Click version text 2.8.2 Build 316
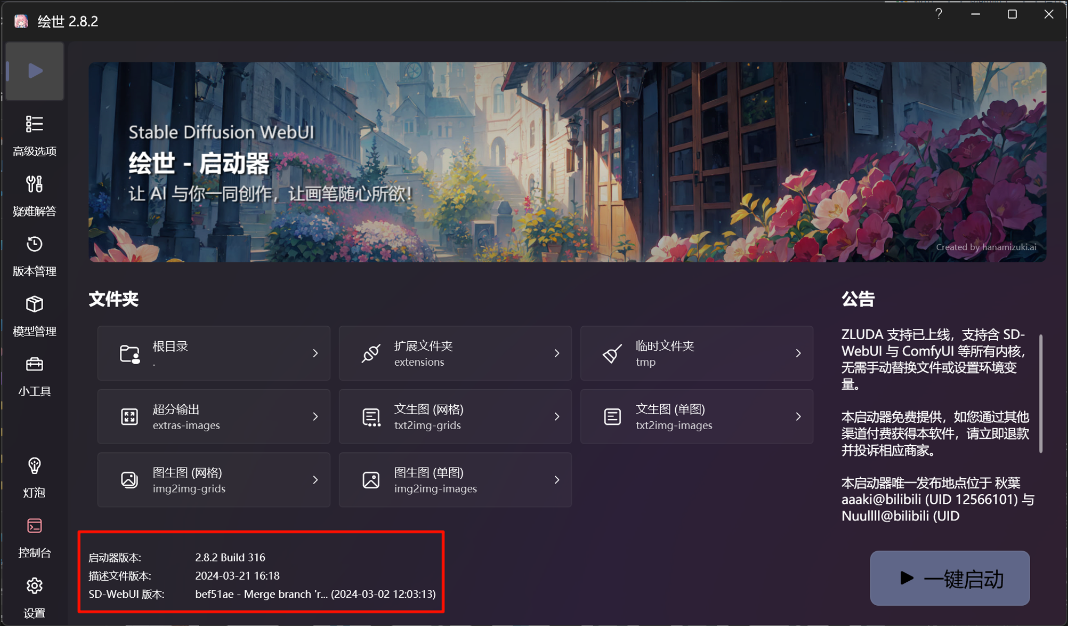 pyautogui.click(x=230, y=557)
